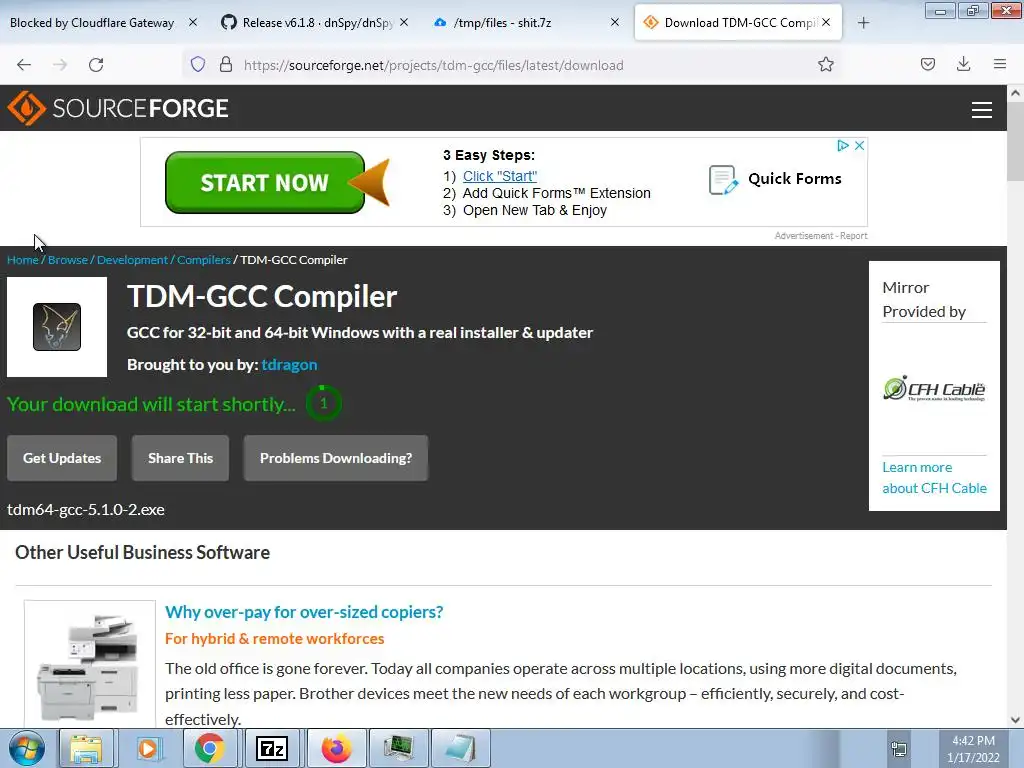Image resolution: width=1024 pixels, height=768 pixels.
Task: Click the SourceForge logo
Action: pyautogui.click(x=118, y=108)
